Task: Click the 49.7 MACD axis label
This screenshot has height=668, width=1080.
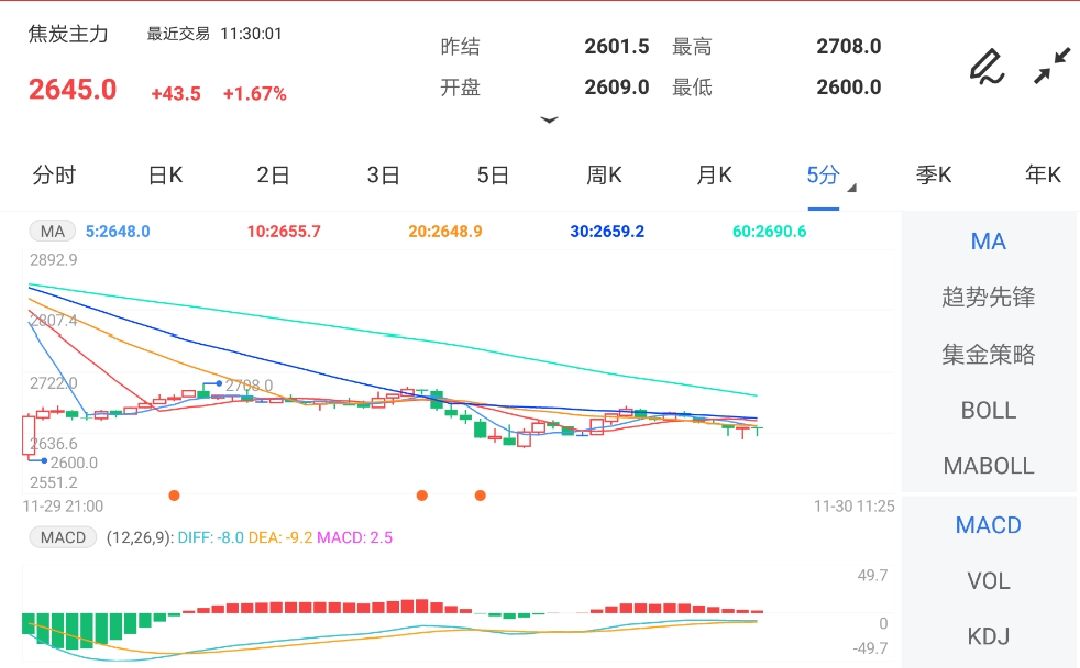Action: (x=873, y=575)
